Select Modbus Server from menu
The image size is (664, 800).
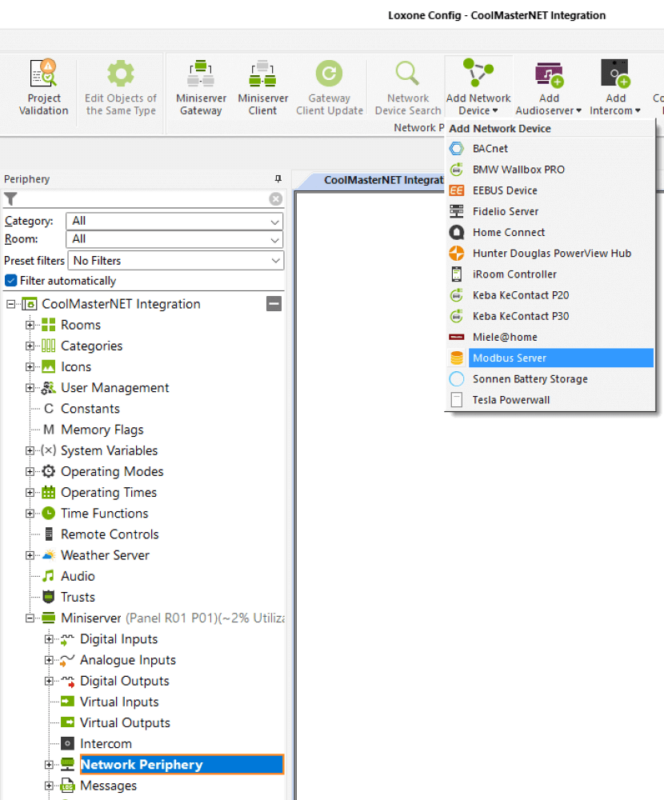(x=509, y=358)
